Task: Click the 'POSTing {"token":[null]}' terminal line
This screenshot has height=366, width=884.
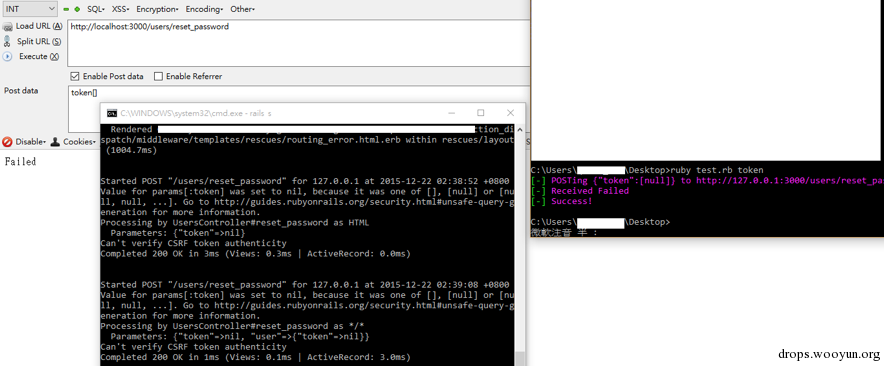Action: [707, 180]
